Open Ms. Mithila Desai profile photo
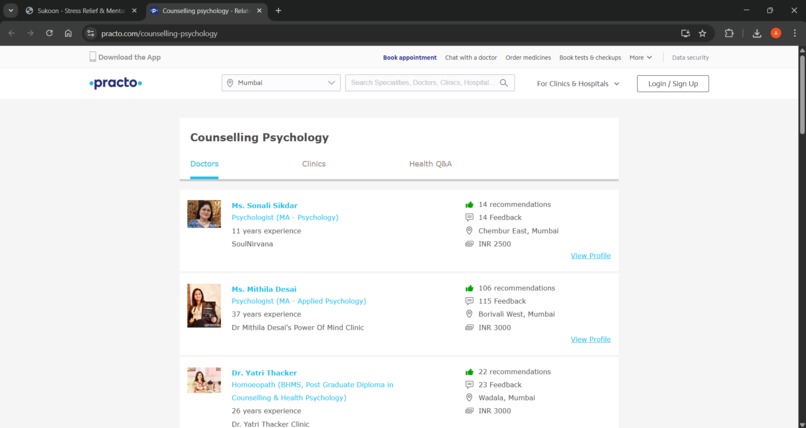 204,306
